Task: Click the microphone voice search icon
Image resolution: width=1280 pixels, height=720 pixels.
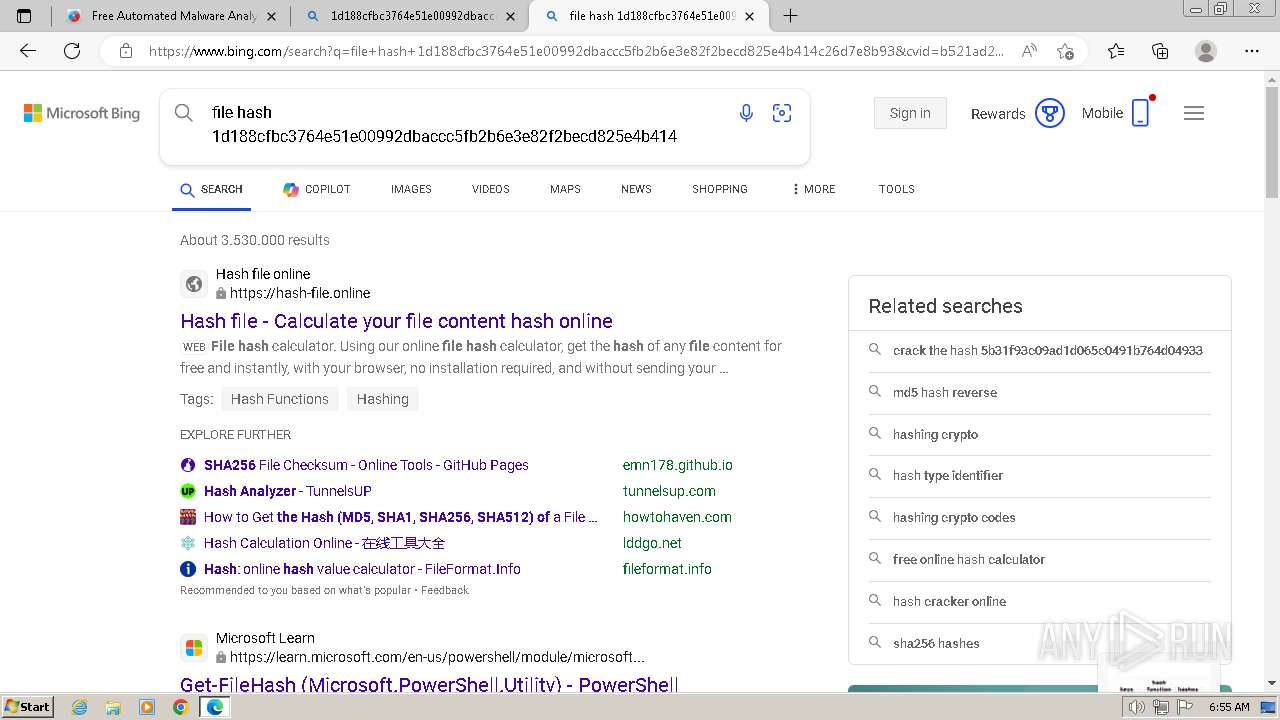Action: [x=746, y=113]
